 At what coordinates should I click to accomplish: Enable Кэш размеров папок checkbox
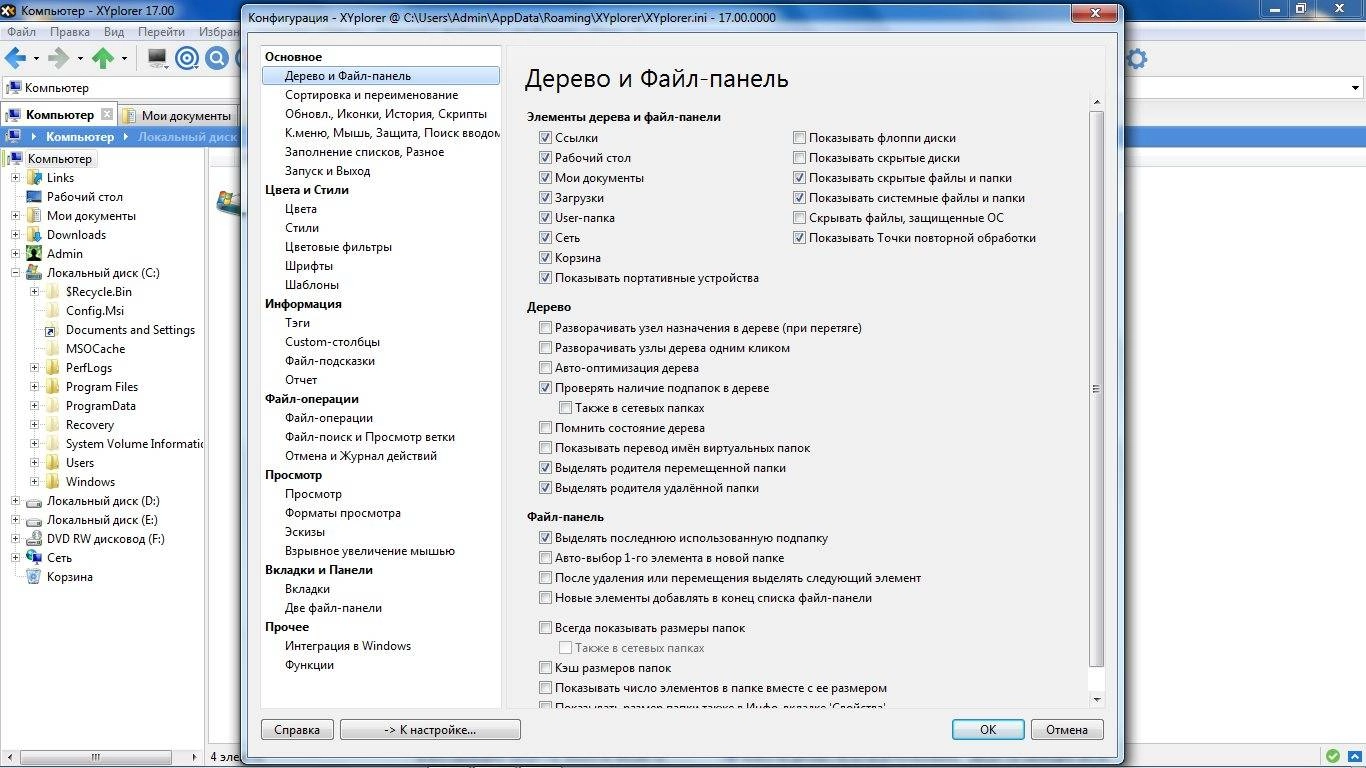tap(545, 668)
